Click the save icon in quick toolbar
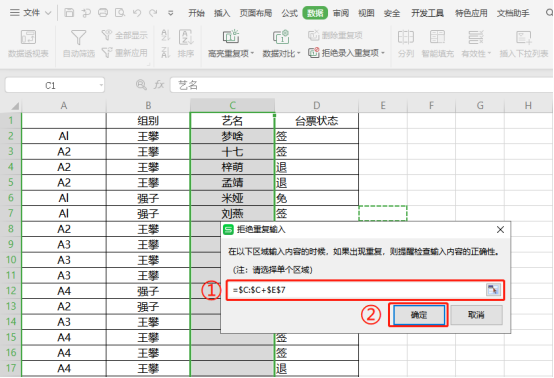The image size is (554, 378). [x=69, y=13]
